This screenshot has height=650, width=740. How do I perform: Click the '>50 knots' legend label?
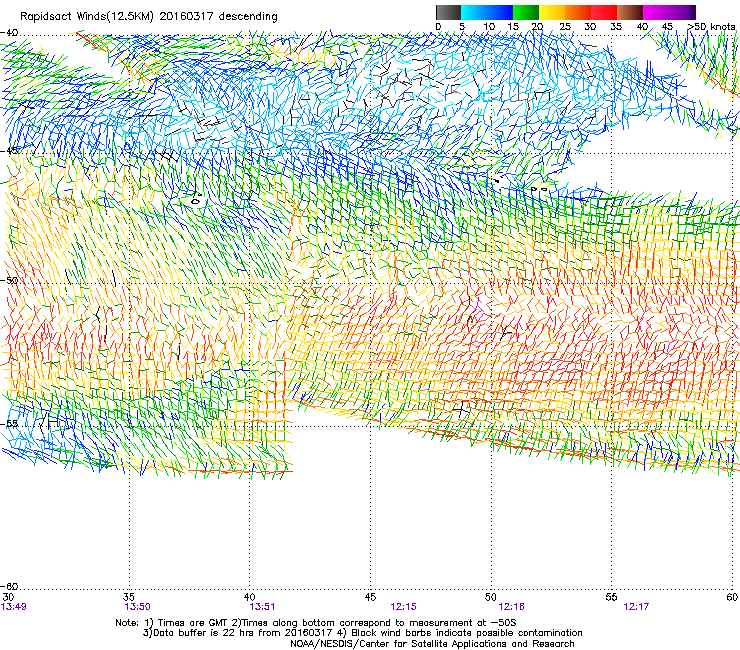pyautogui.click(x=711, y=27)
